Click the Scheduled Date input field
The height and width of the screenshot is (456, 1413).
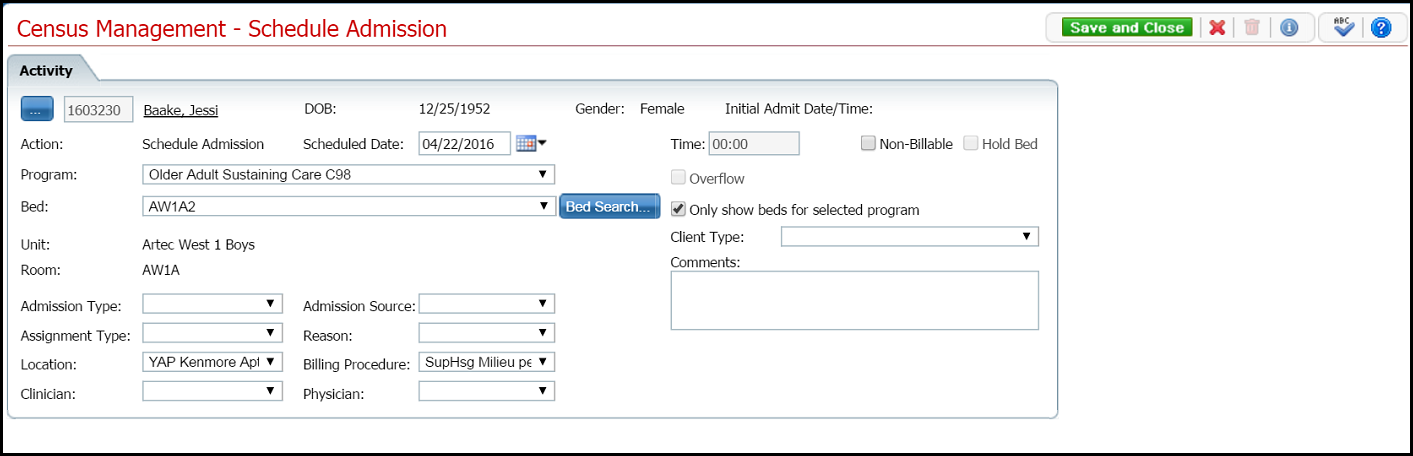point(464,144)
